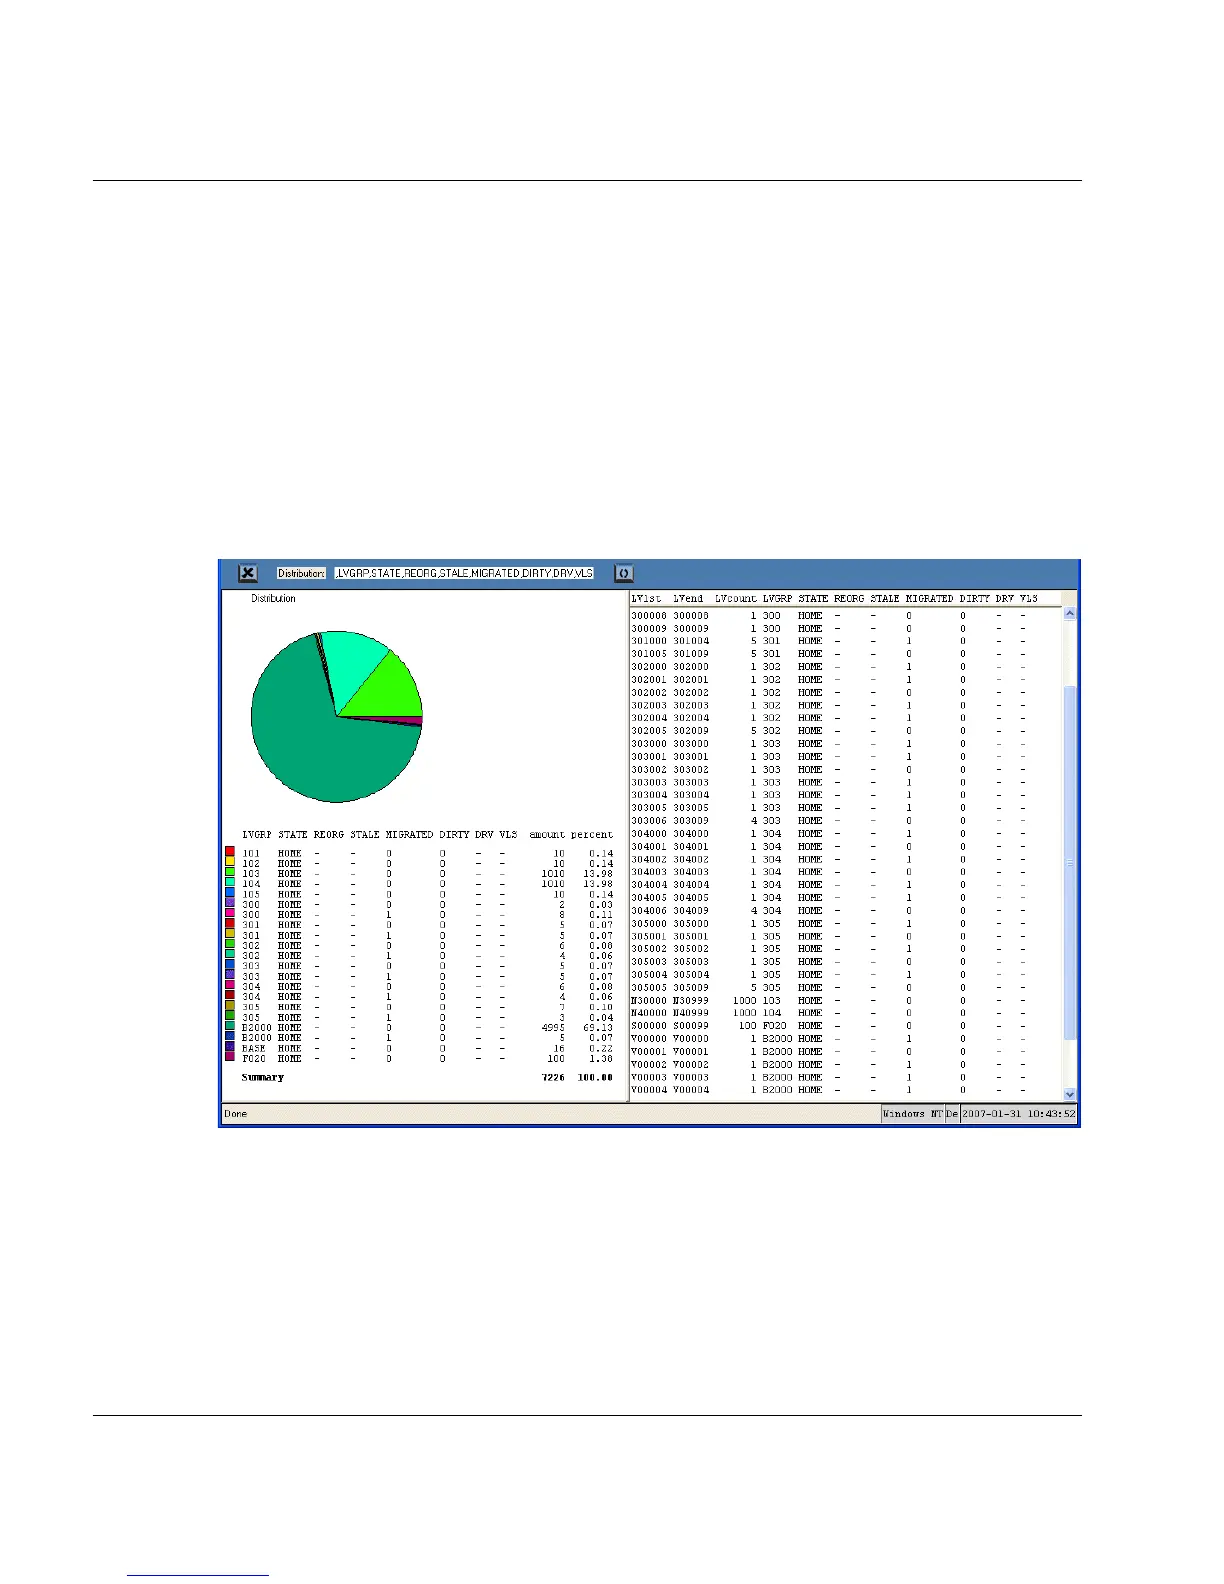Click the 'N40000' row in the LV table

830,1013
